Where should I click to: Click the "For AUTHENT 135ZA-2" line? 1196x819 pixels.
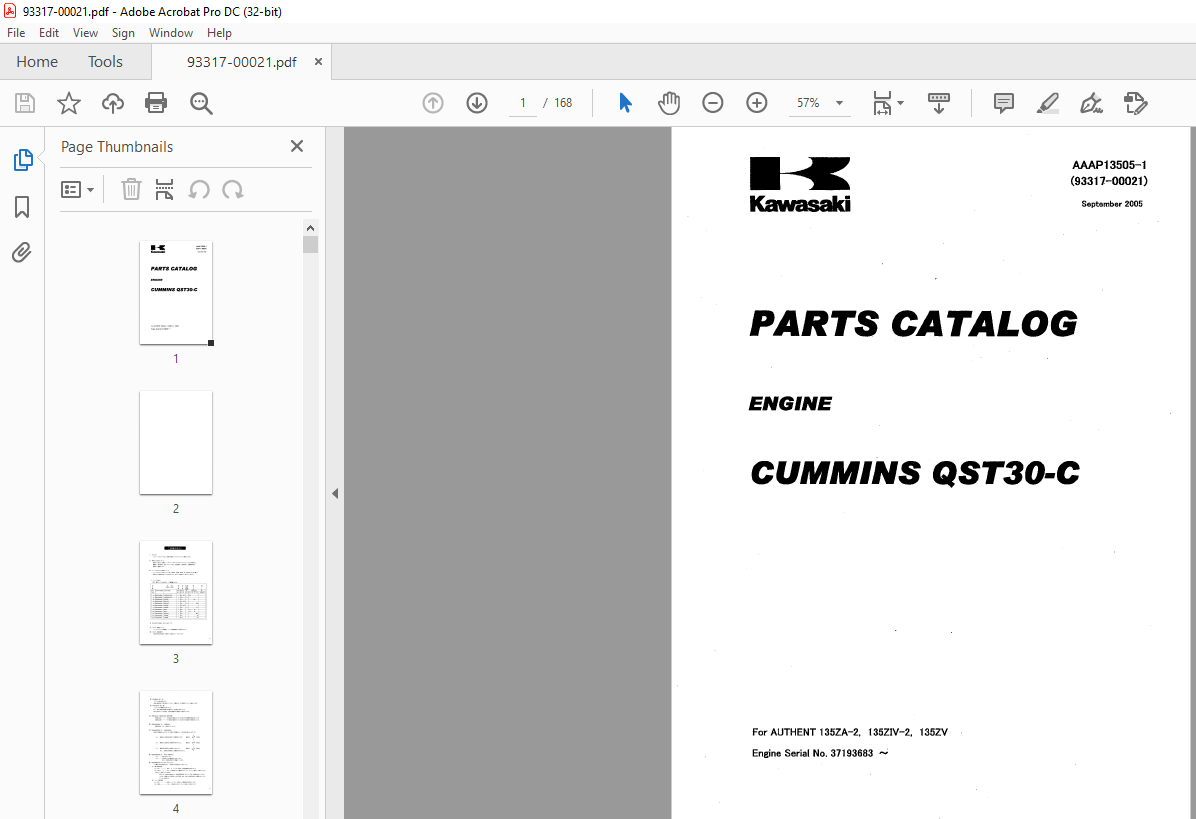coord(850,732)
